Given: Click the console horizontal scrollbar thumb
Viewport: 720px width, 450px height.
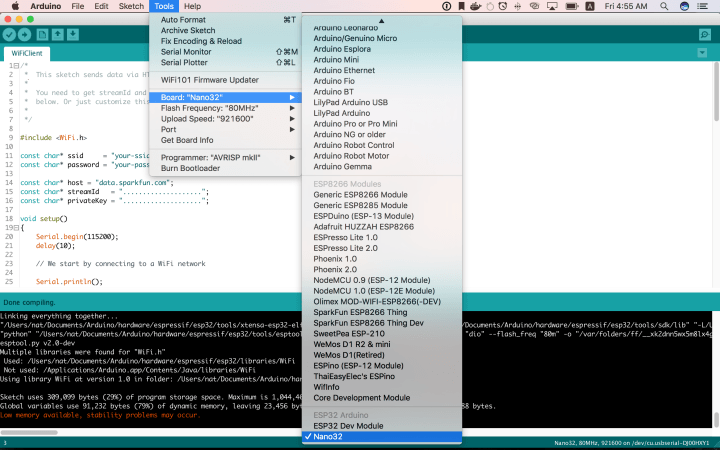Looking at the screenshot, I should click(x=29, y=433).
